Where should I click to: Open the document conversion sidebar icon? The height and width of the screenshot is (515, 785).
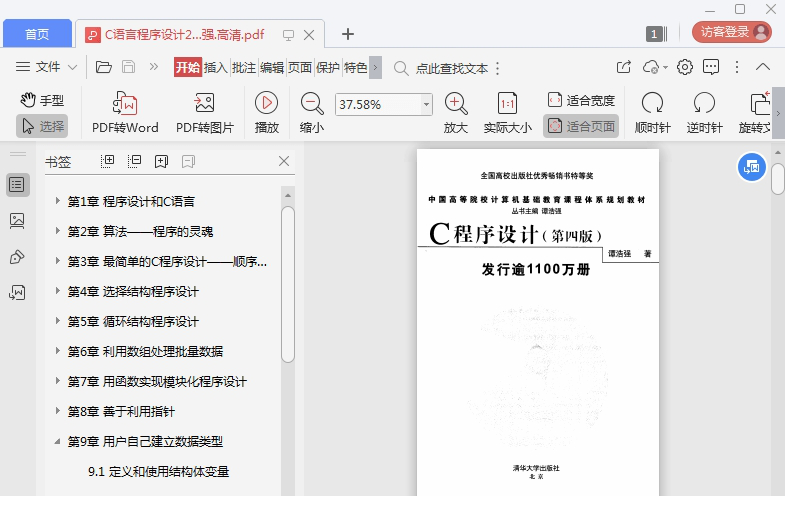pyautogui.click(x=17, y=292)
